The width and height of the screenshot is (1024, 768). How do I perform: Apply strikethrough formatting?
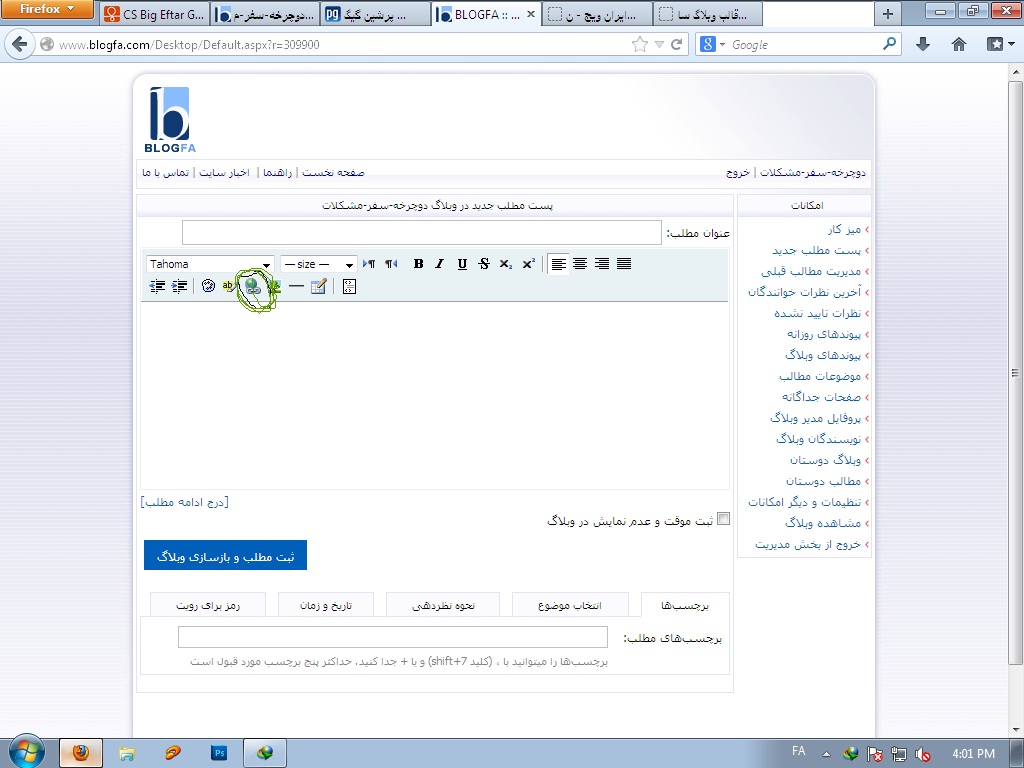pyautogui.click(x=484, y=264)
